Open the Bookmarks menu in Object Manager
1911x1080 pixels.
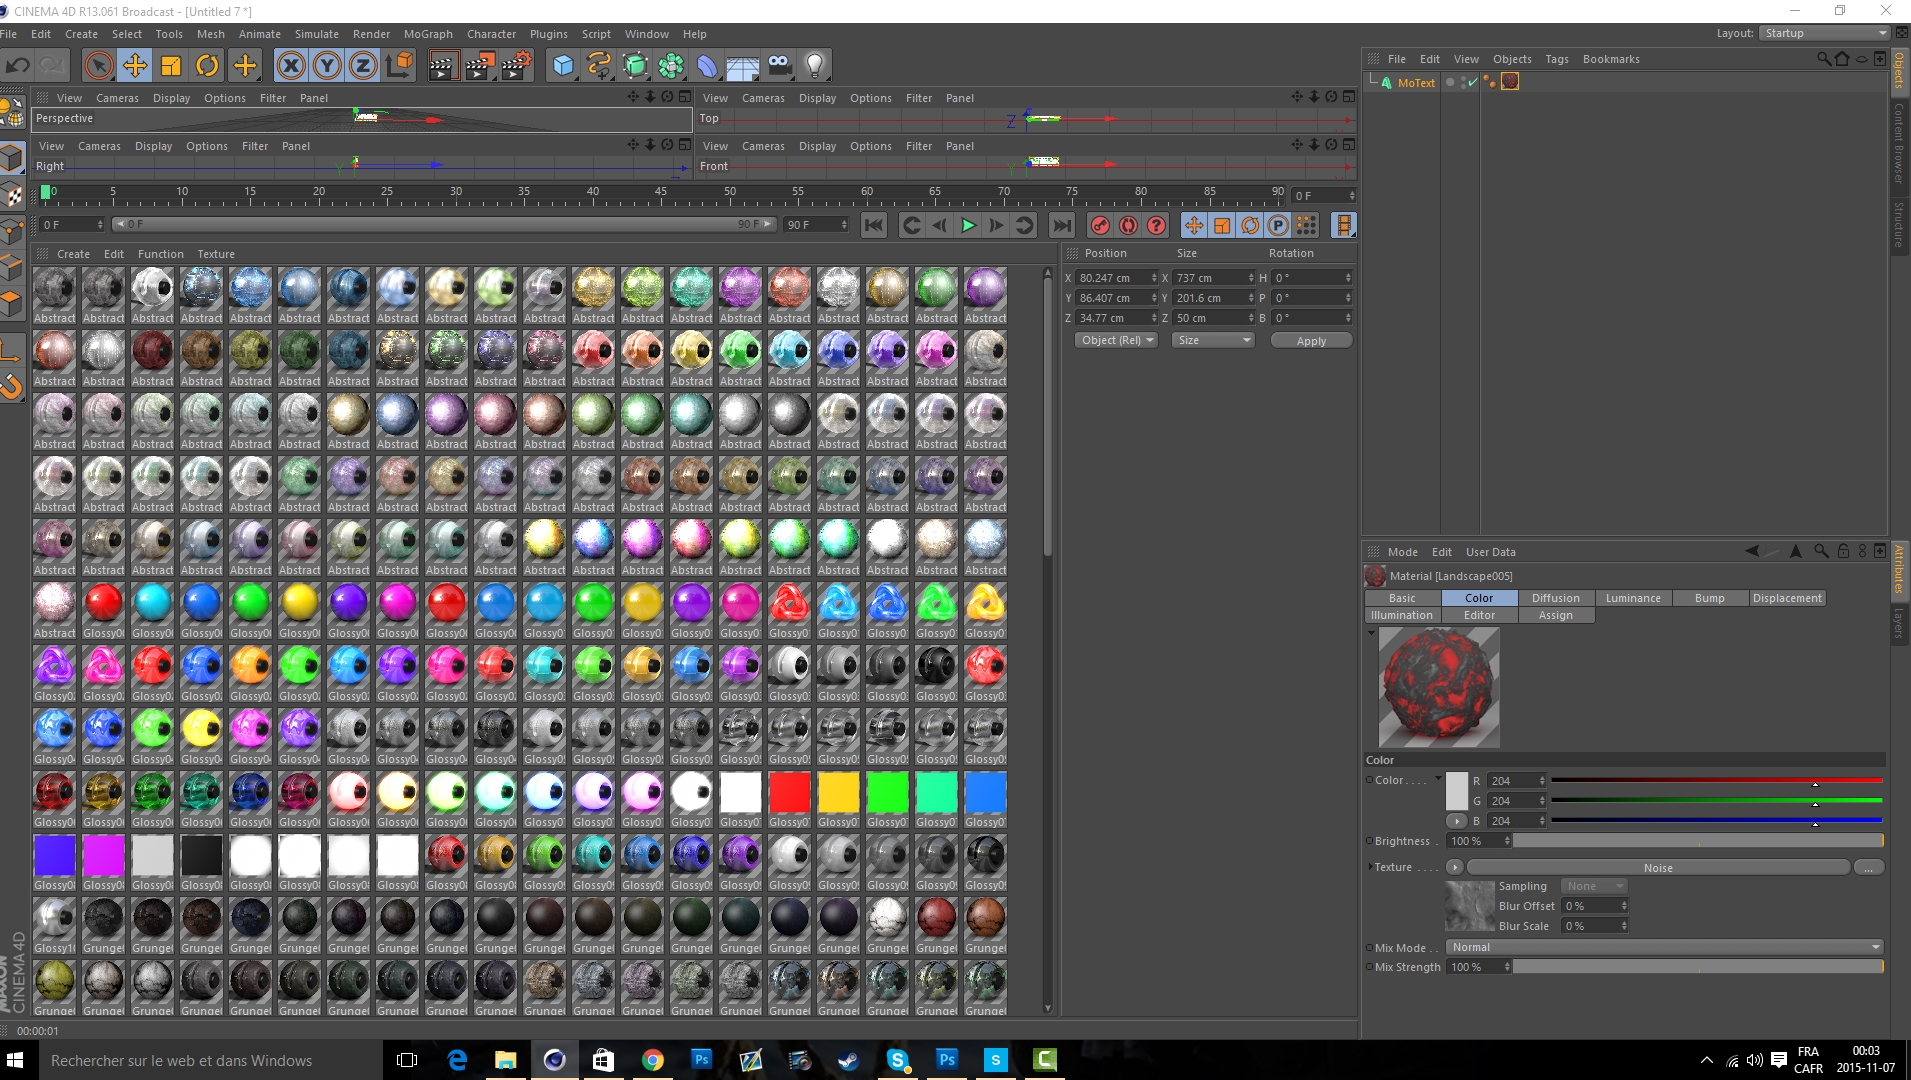[x=1611, y=59]
